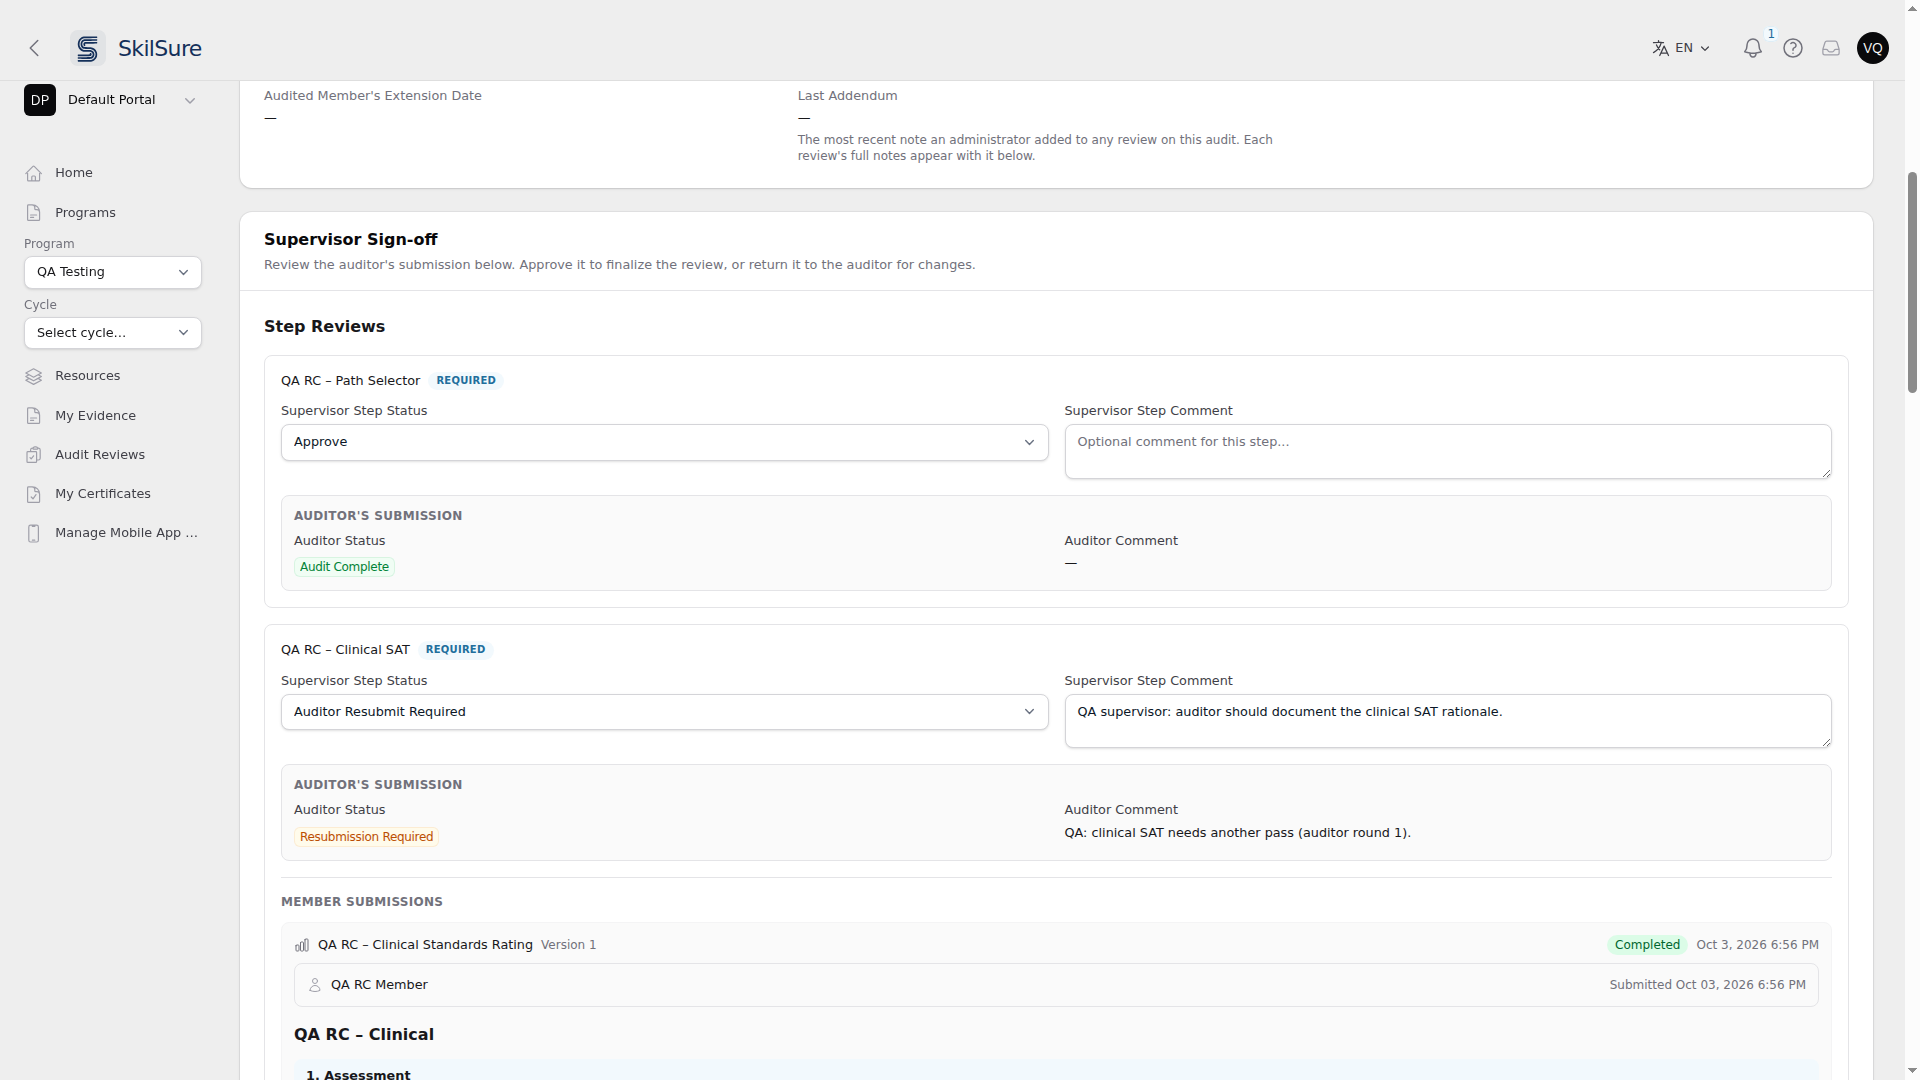Click the Supervisor Sign-off heading
This screenshot has height=1080, width=1920.
pyautogui.click(x=351, y=240)
